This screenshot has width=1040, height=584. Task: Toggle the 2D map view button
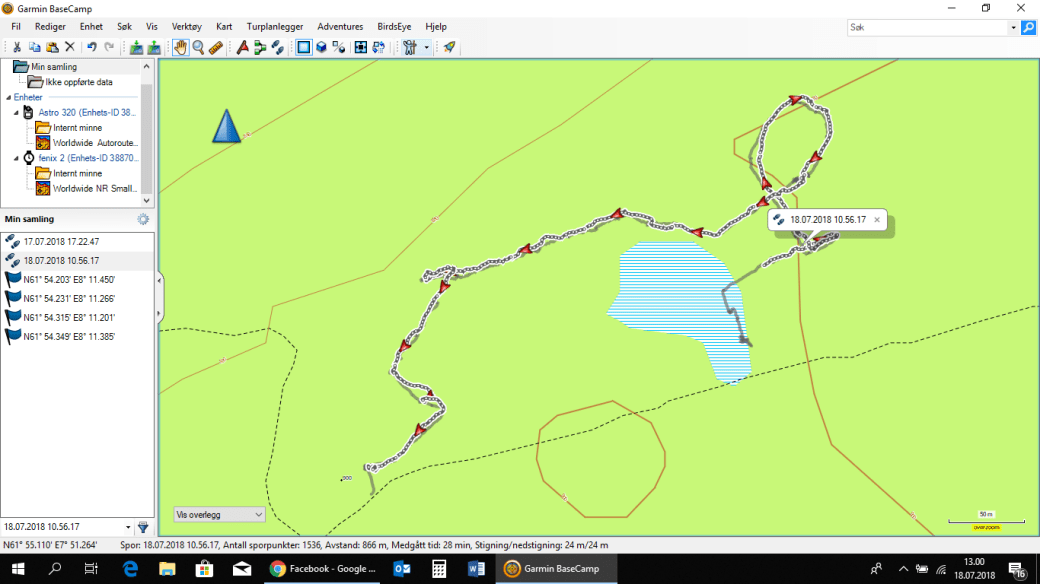[303, 47]
